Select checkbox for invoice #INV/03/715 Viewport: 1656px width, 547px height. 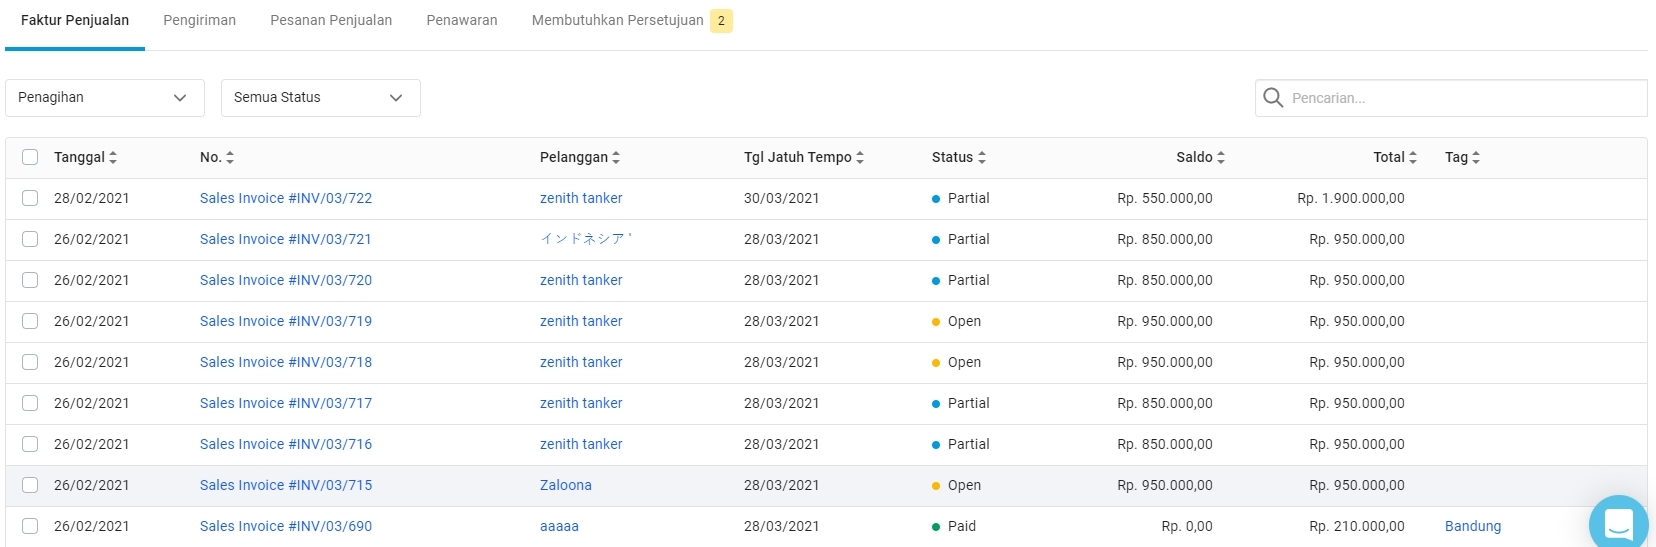30,485
